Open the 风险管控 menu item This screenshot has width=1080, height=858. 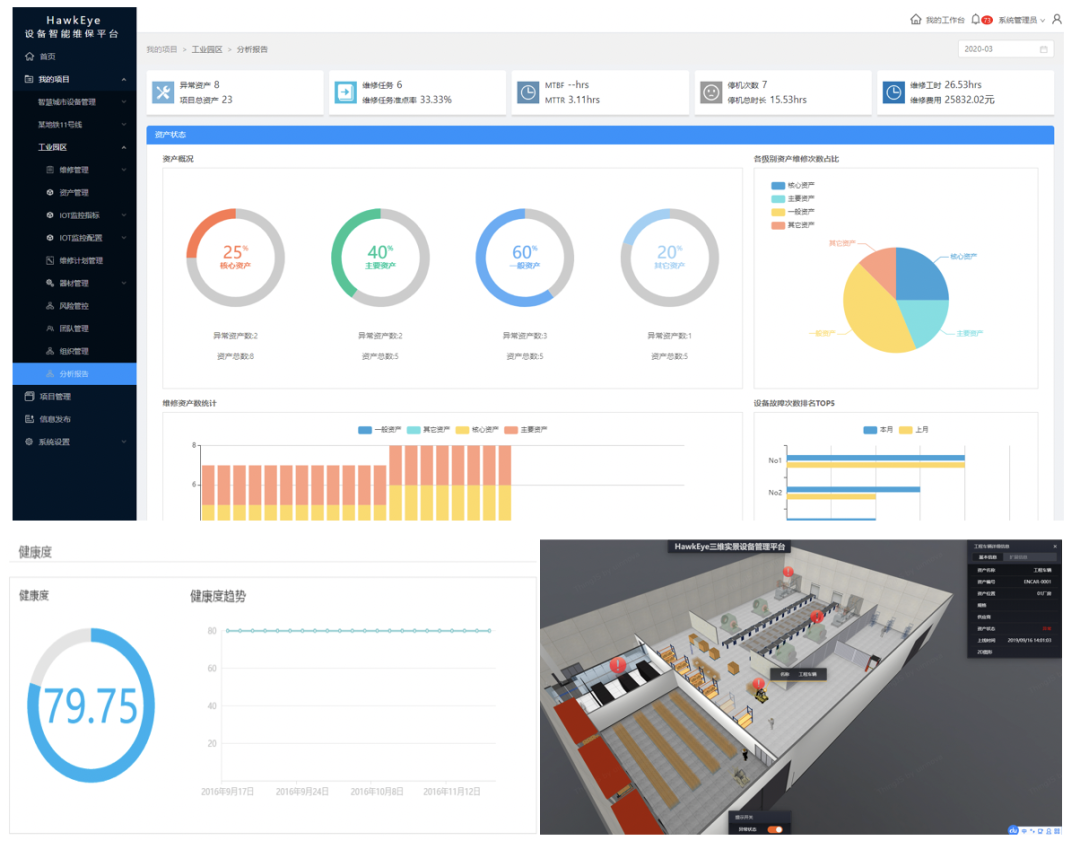(x=74, y=306)
